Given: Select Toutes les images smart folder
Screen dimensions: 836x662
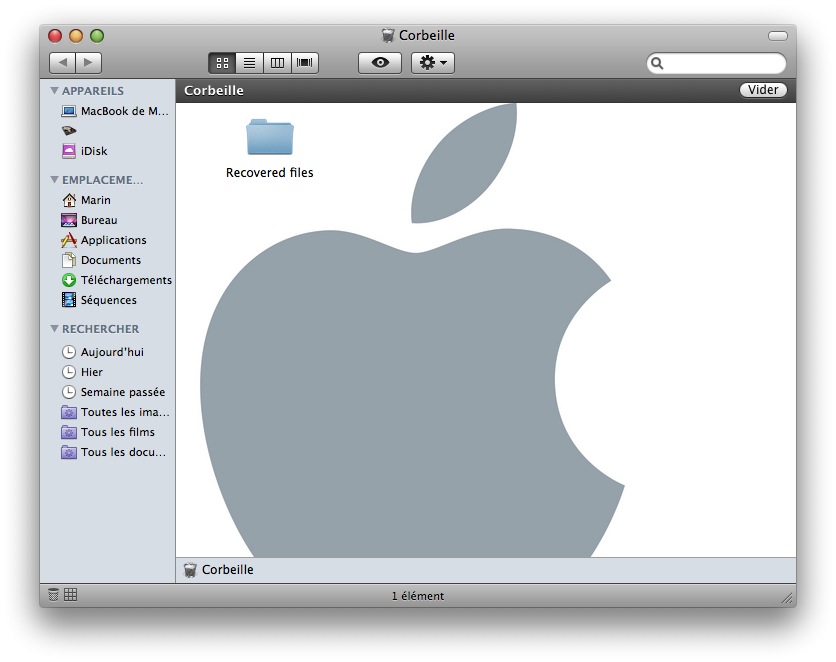Looking at the screenshot, I should [108, 412].
